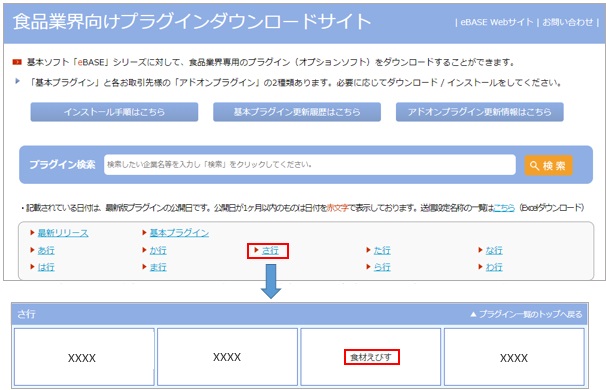
Task: Click the orange 検索 button
Action: coord(548,165)
